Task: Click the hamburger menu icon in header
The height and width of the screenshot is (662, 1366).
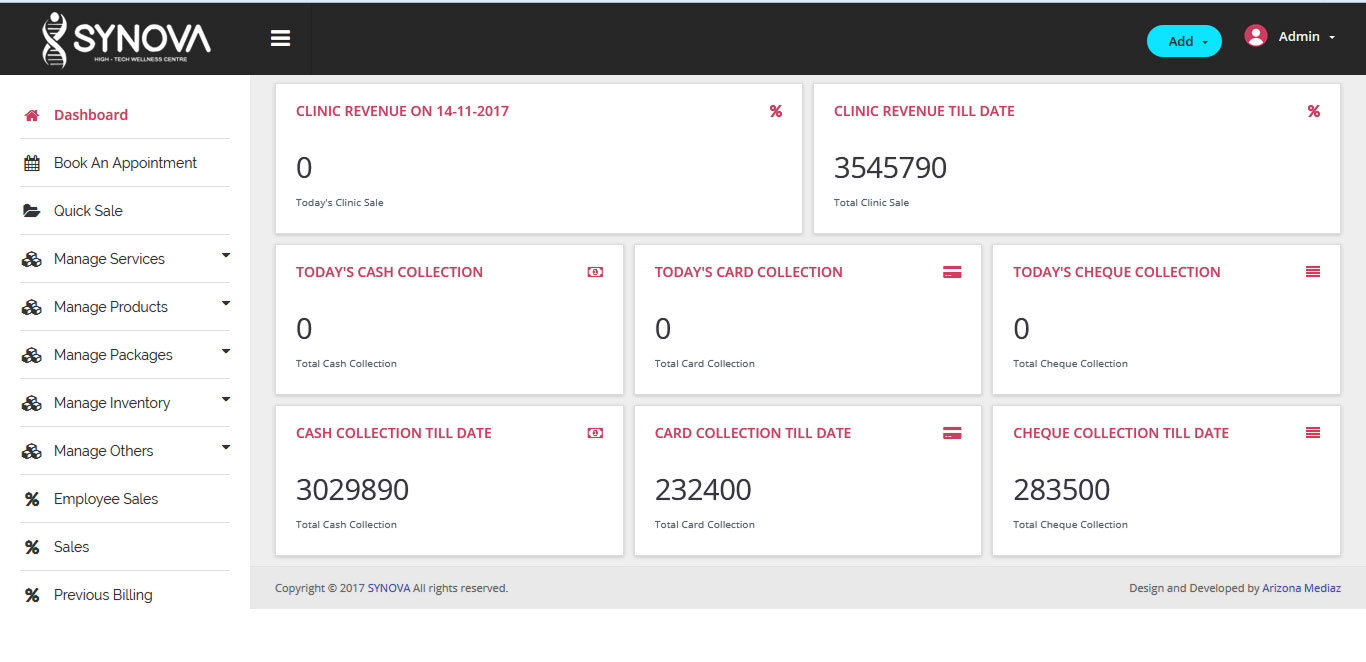Action: coord(280,38)
